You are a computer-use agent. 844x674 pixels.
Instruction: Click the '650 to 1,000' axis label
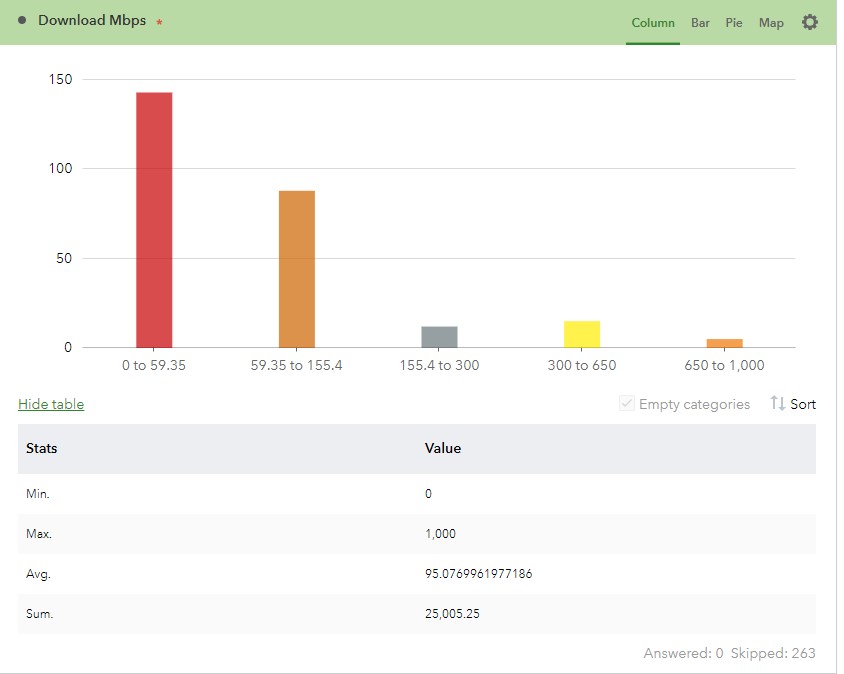(725, 366)
